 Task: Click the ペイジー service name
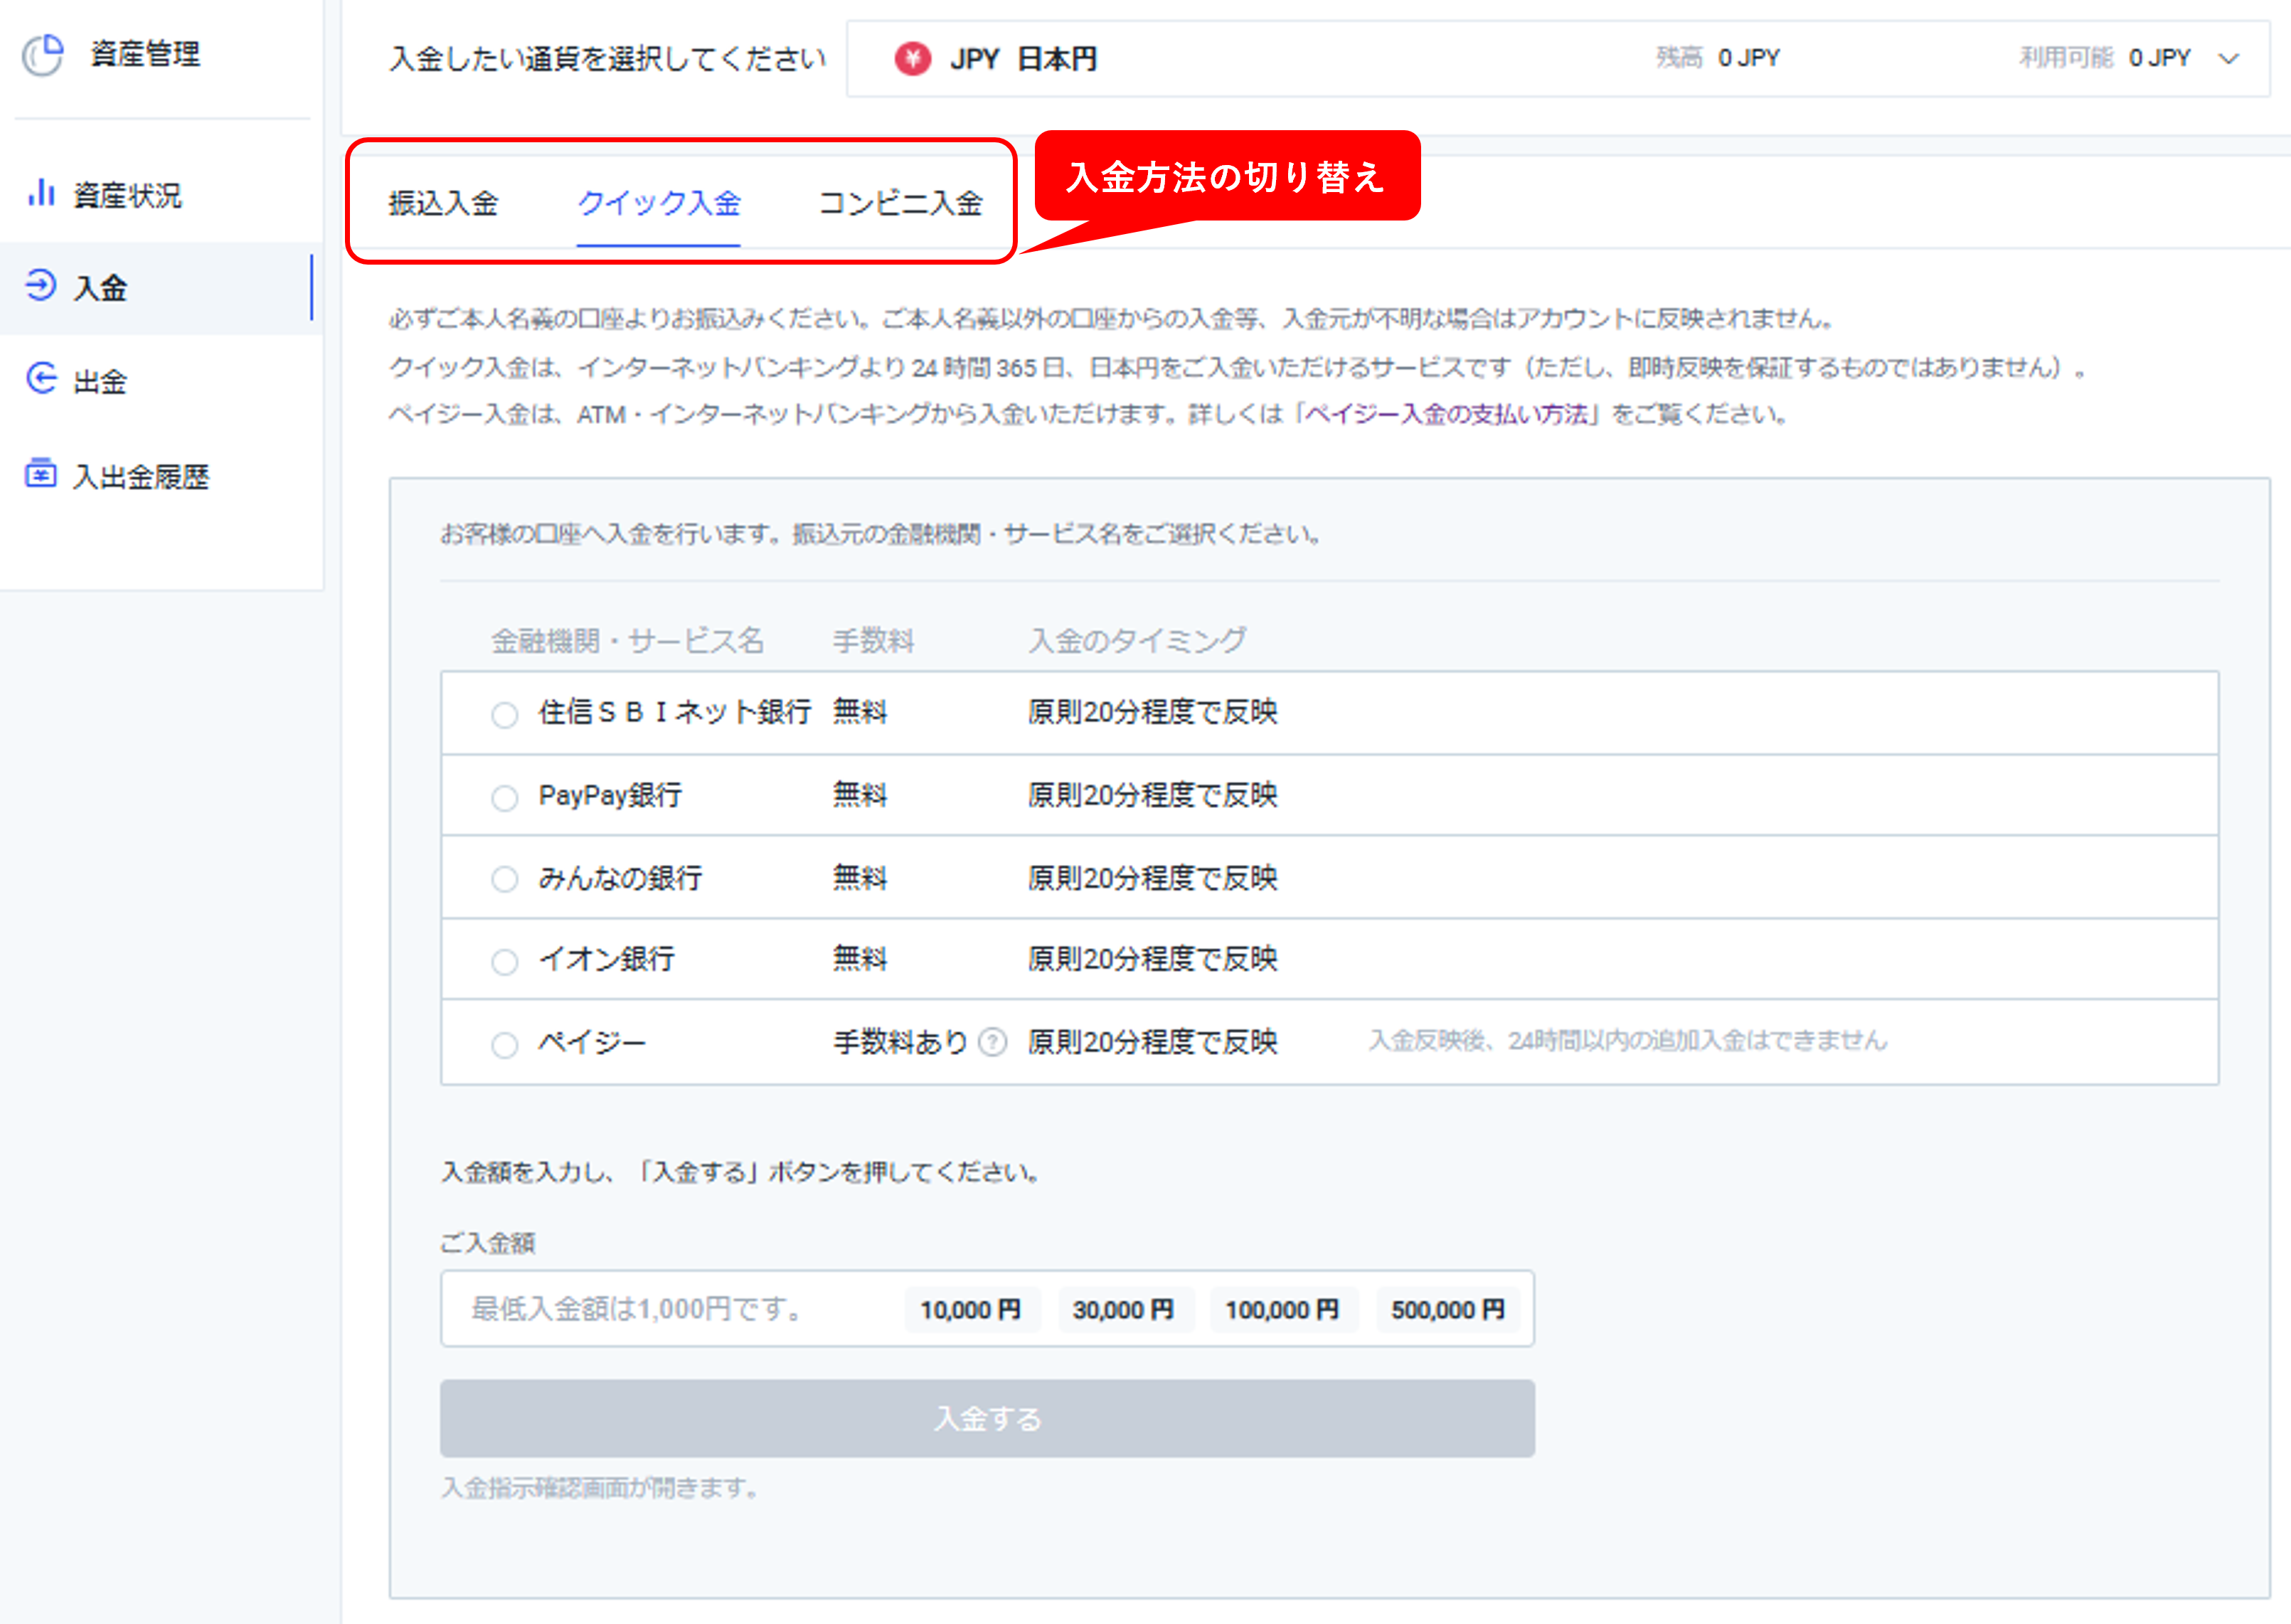click(592, 1042)
